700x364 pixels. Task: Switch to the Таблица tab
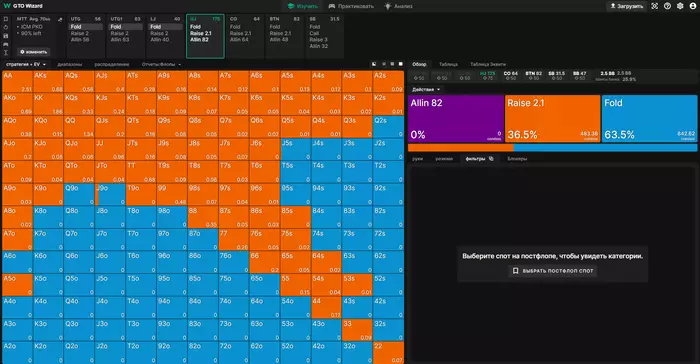[x=448, y=64]
